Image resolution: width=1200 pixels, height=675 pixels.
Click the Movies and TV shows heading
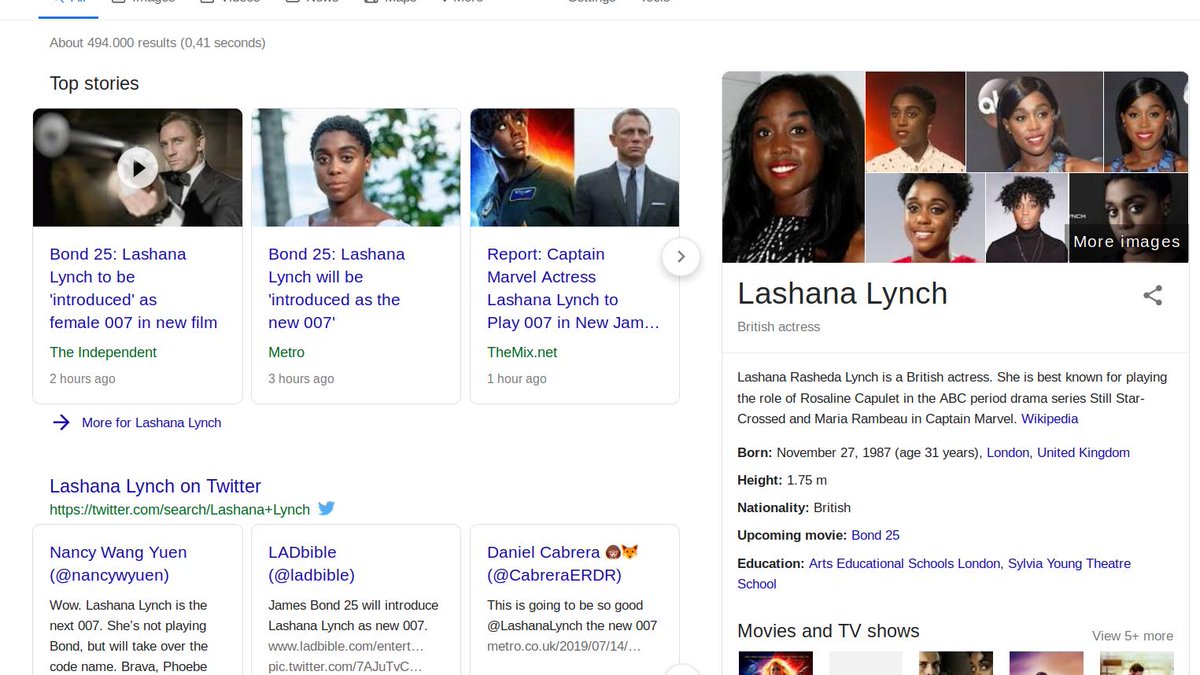tap(828, 631)
